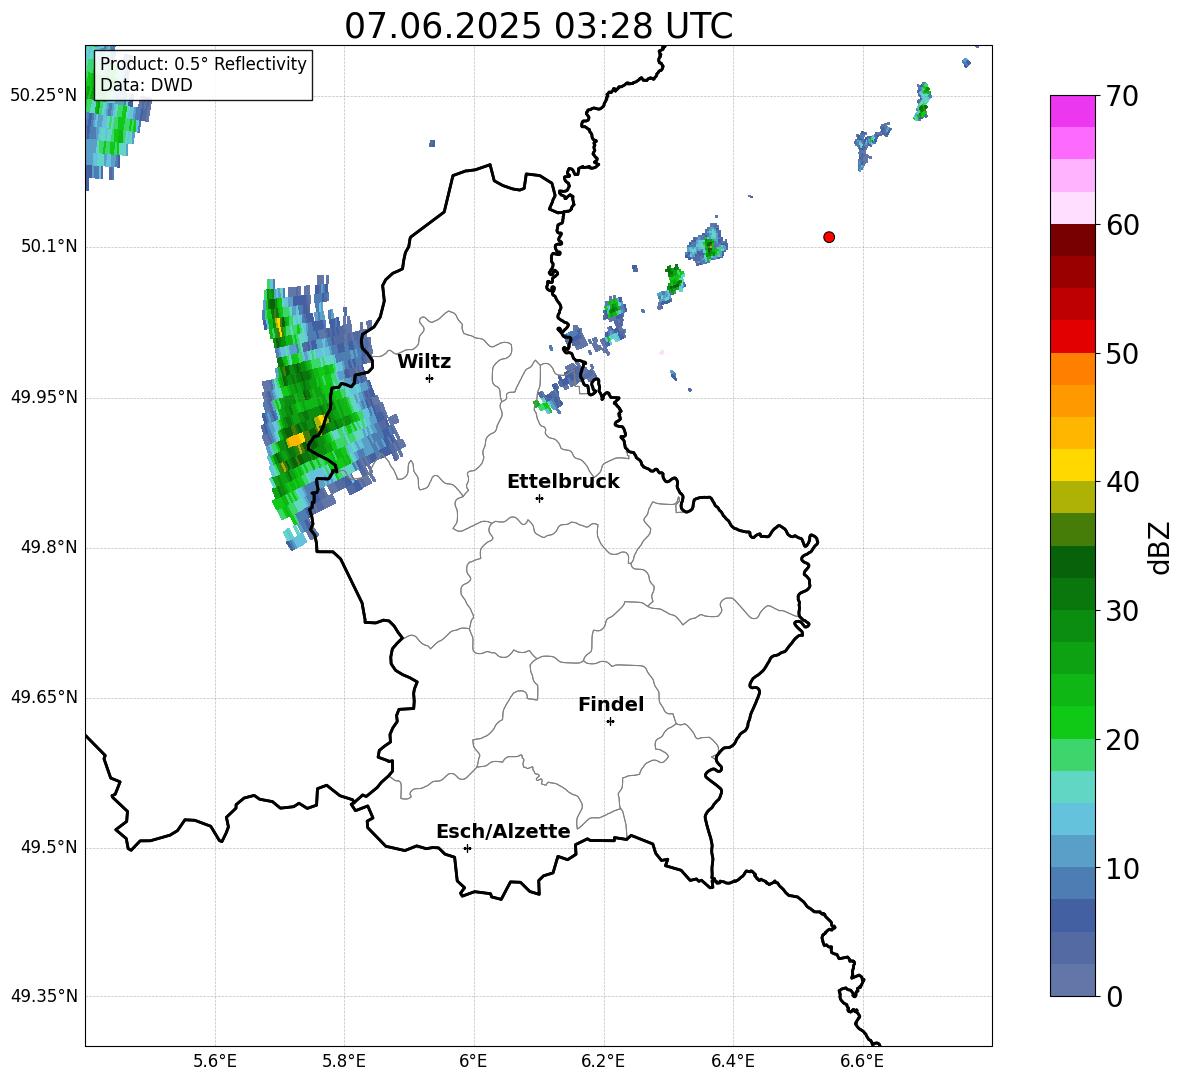Click the 50 value on colorbar

pyautogui.click(x=1122, y=354)
